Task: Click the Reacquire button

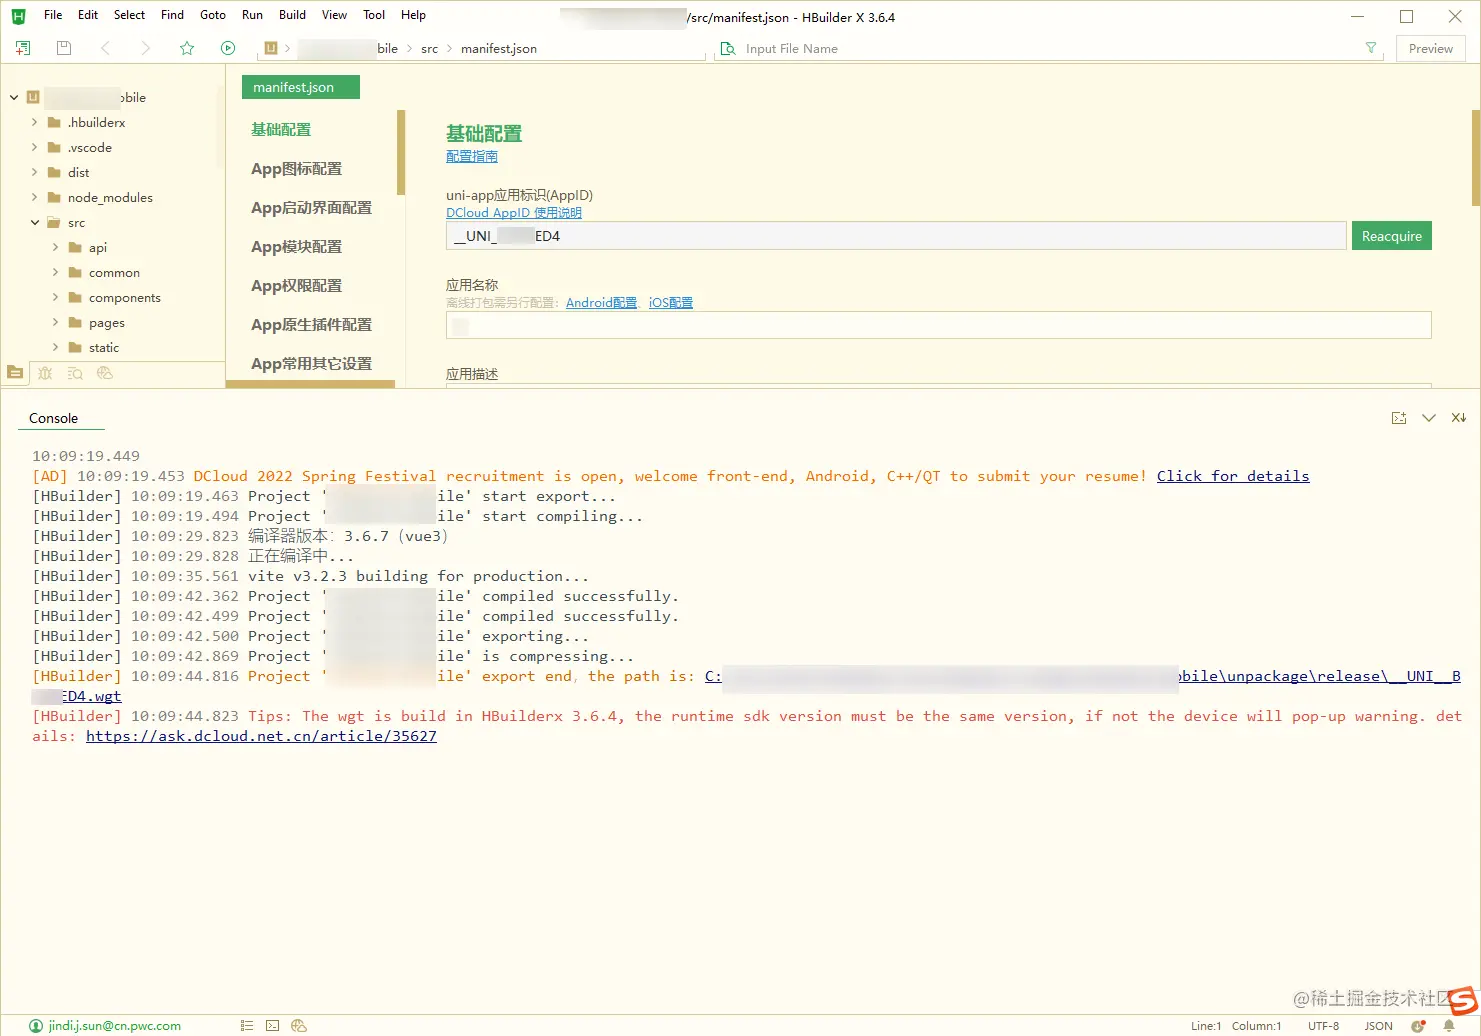Action: click(x=1392, y=236)
